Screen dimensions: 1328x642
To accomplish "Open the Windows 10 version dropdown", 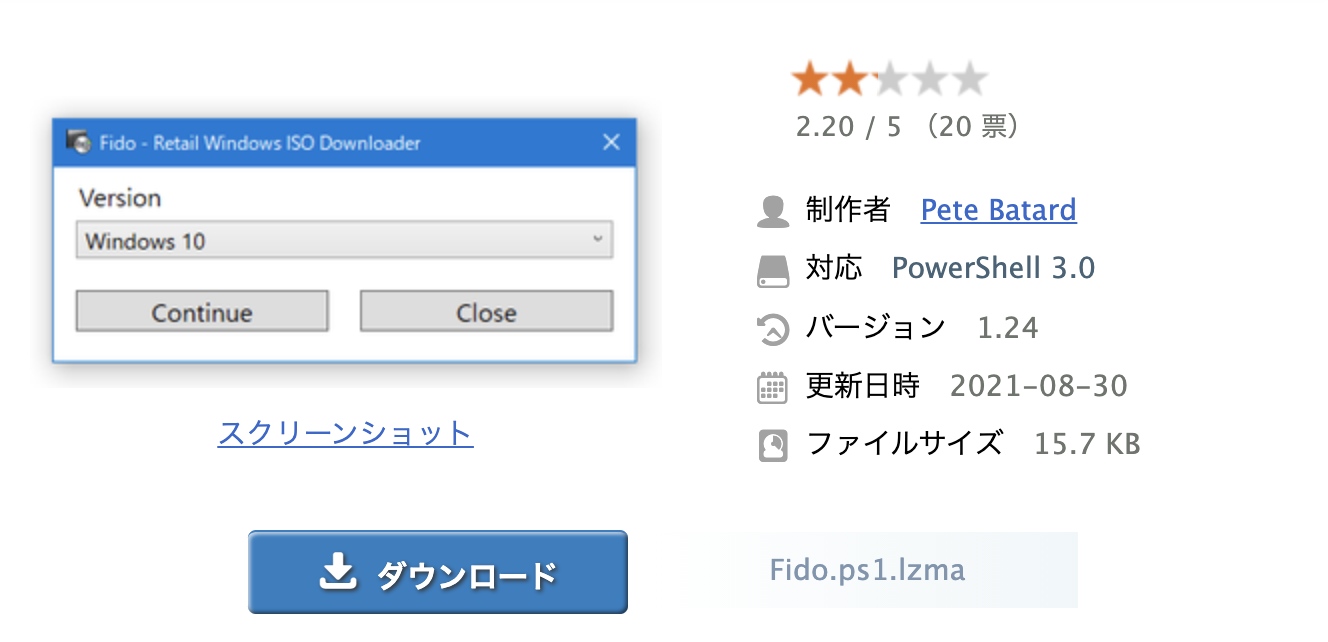I will tap(344, 241).
